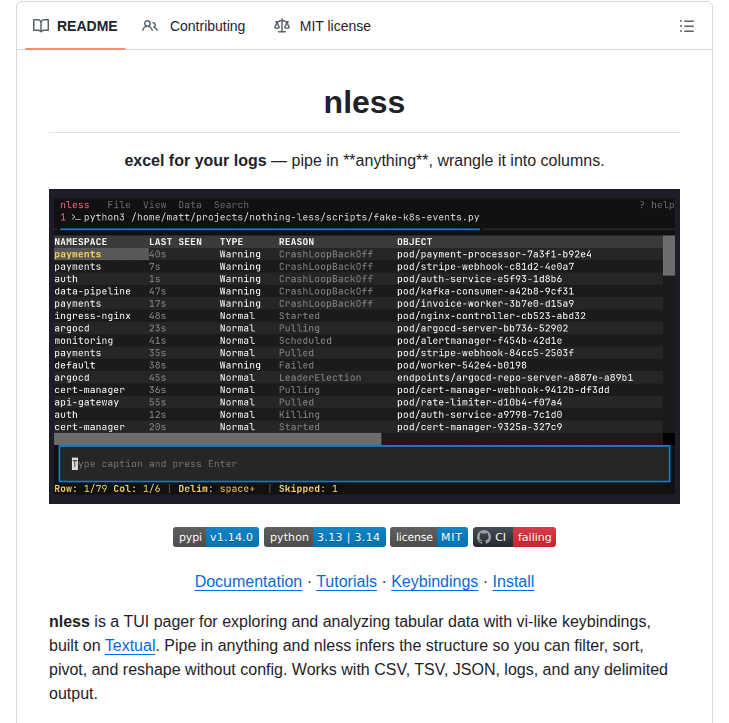Click 'Delim: space+' status entry
Viewport: 729px width, 723px height.
216,489
